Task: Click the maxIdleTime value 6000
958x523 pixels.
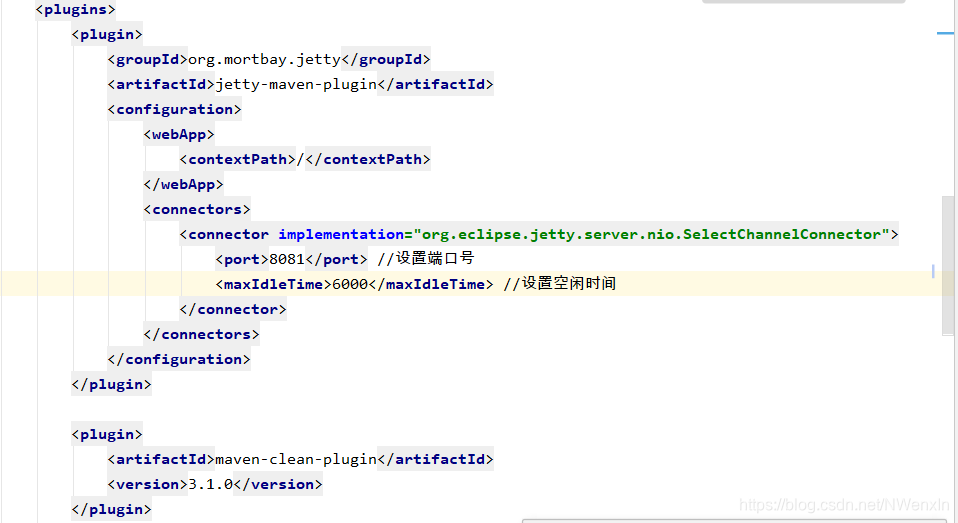Action: [350, 285]
